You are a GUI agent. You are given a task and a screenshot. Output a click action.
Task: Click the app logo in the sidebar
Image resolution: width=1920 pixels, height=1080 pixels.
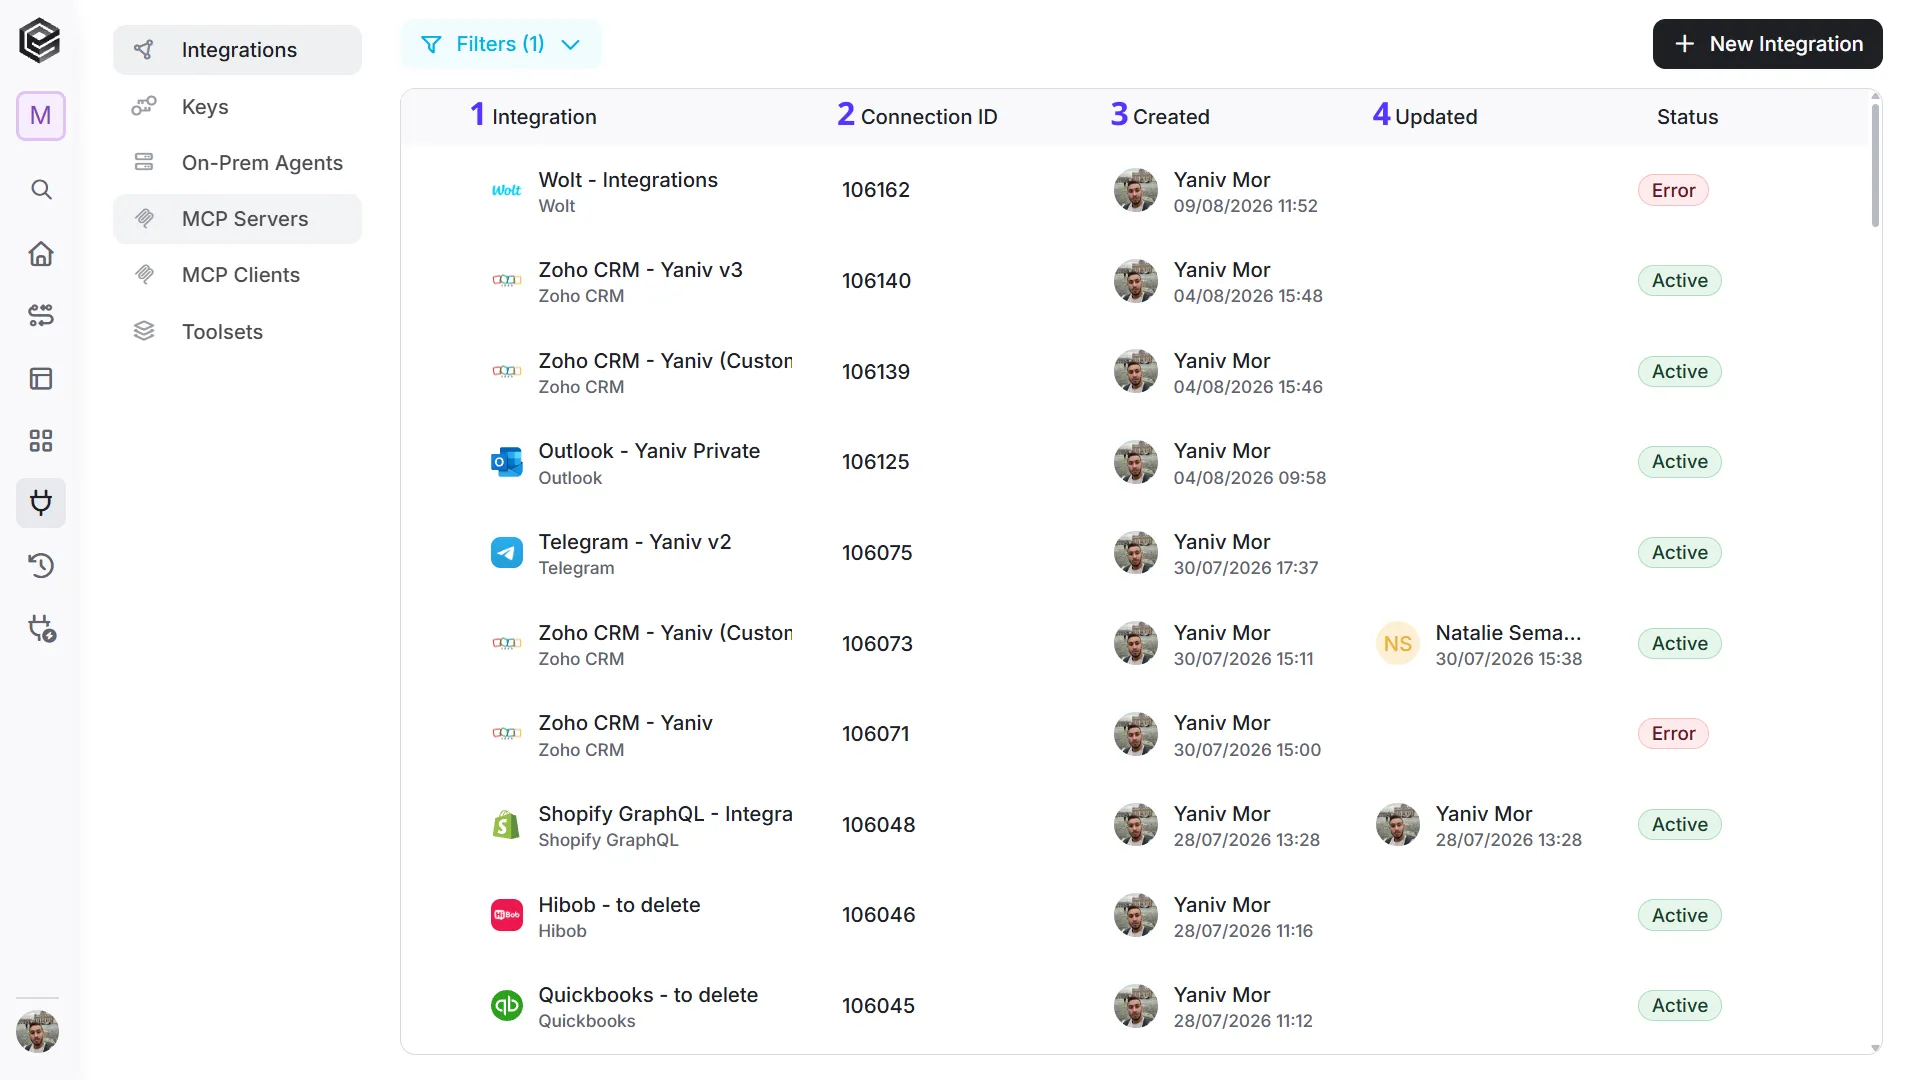click(40, 41)
